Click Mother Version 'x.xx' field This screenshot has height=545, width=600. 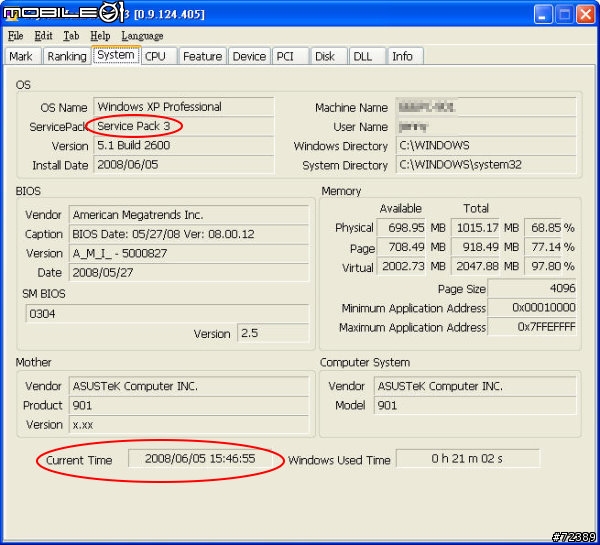pyautogui.click(x=189, y=425)
